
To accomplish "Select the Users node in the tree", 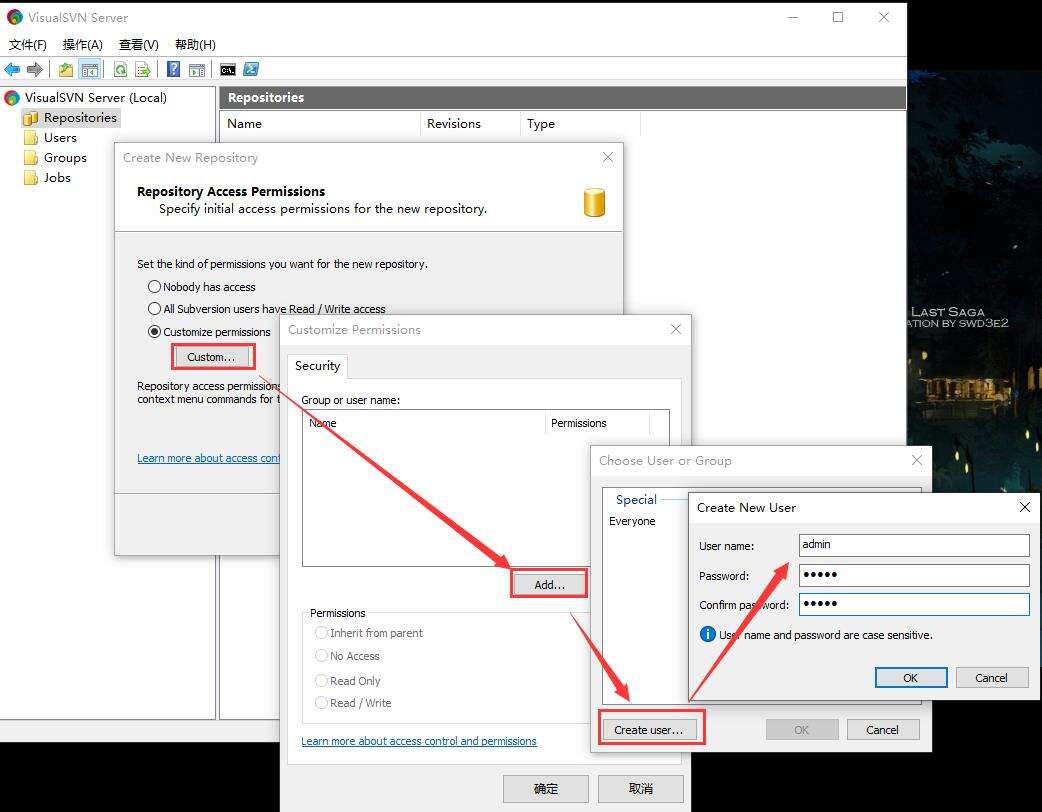I will coord(60,138).
